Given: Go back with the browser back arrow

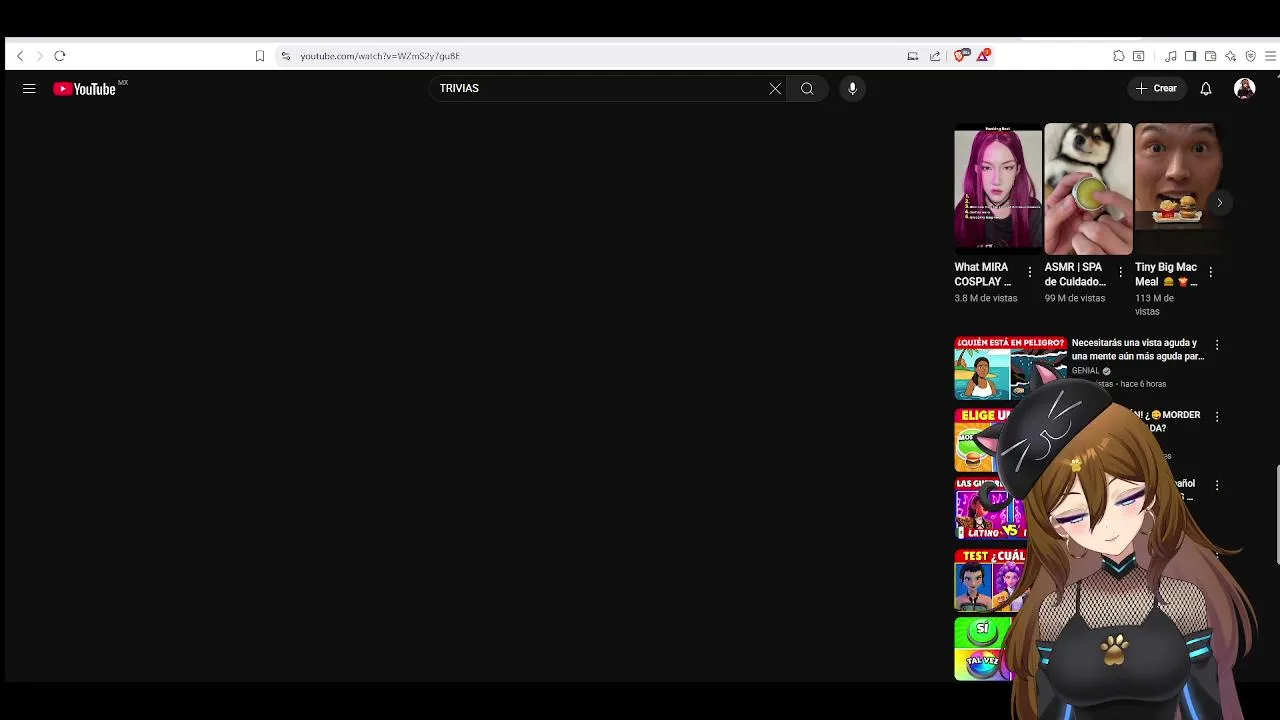Looking at the screenshot, I should 20,56.
